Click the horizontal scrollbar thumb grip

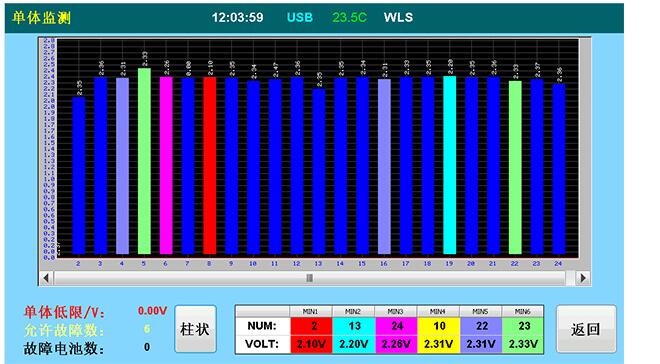[x=309, y=278]
